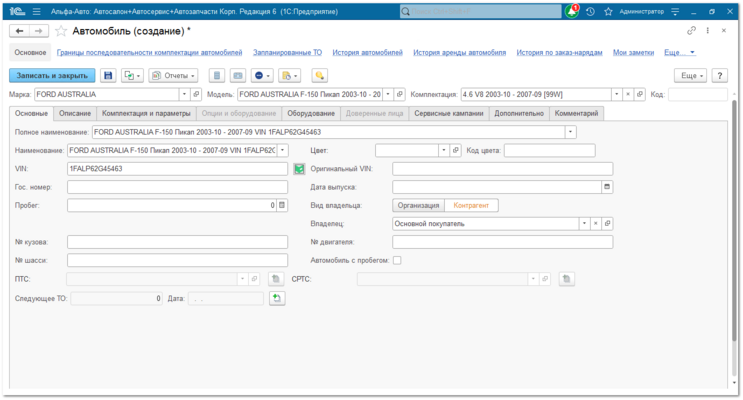Click the help question mark button

(x=719, y=75)
